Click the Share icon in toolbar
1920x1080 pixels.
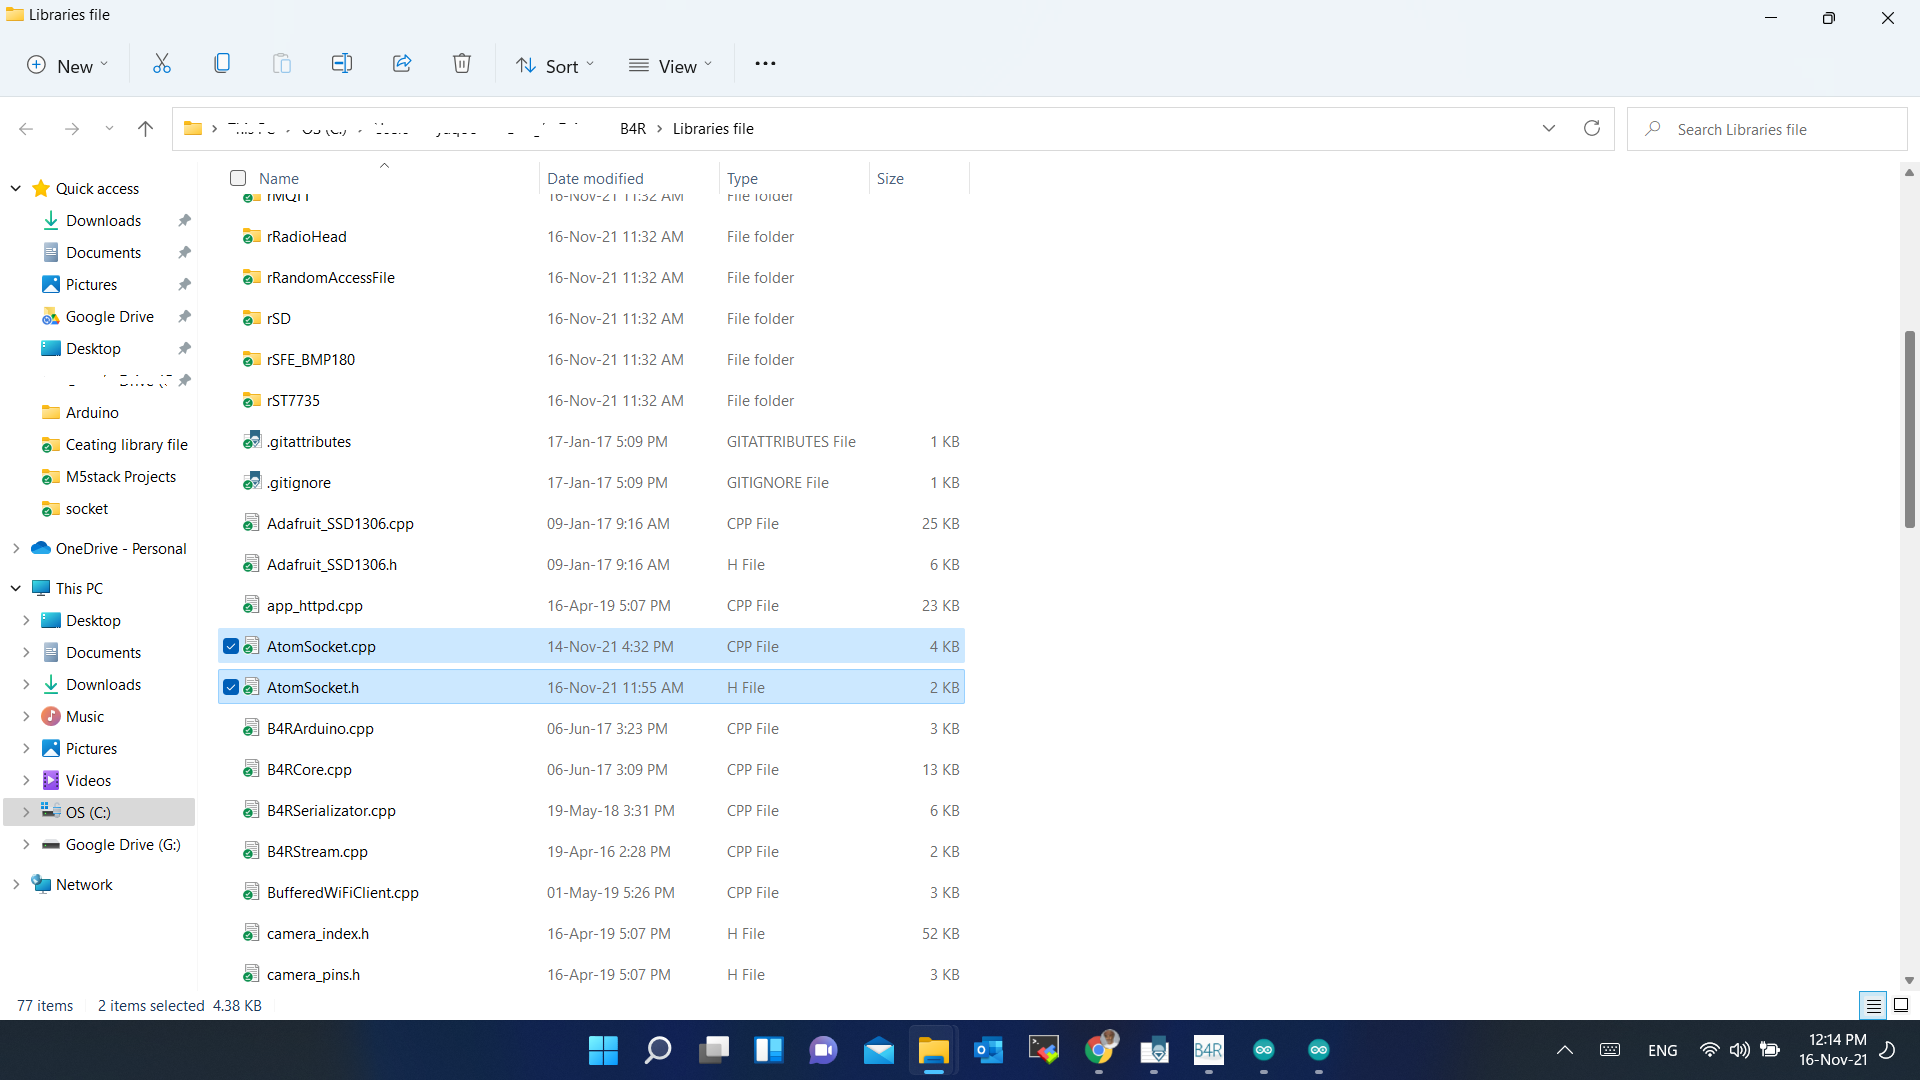coord(402,64)
